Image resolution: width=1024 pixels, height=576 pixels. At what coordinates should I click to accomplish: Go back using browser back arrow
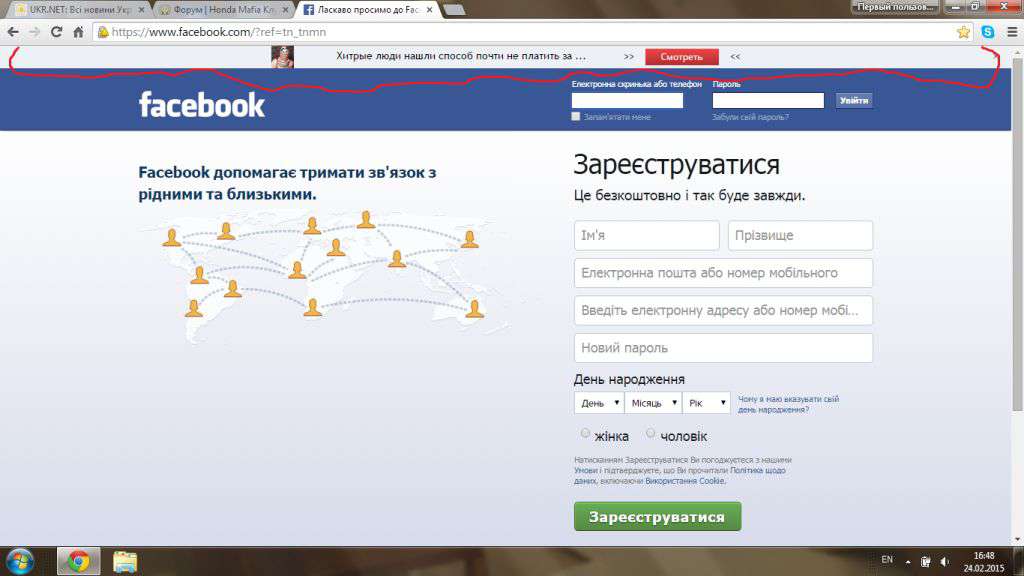(13, 32)
